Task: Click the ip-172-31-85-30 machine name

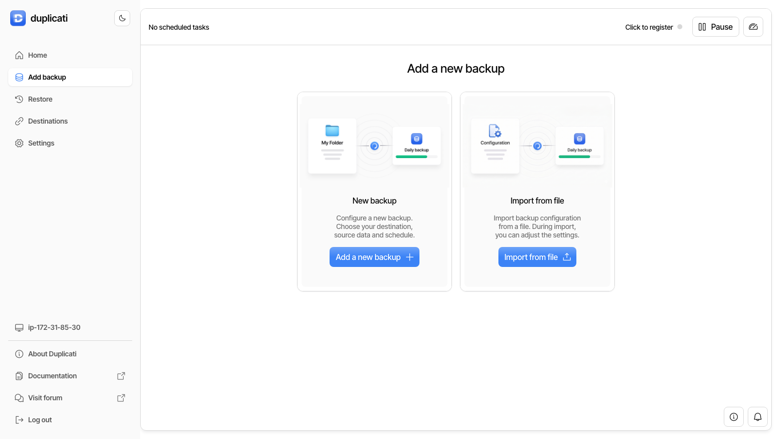Action: pos(54,328)
